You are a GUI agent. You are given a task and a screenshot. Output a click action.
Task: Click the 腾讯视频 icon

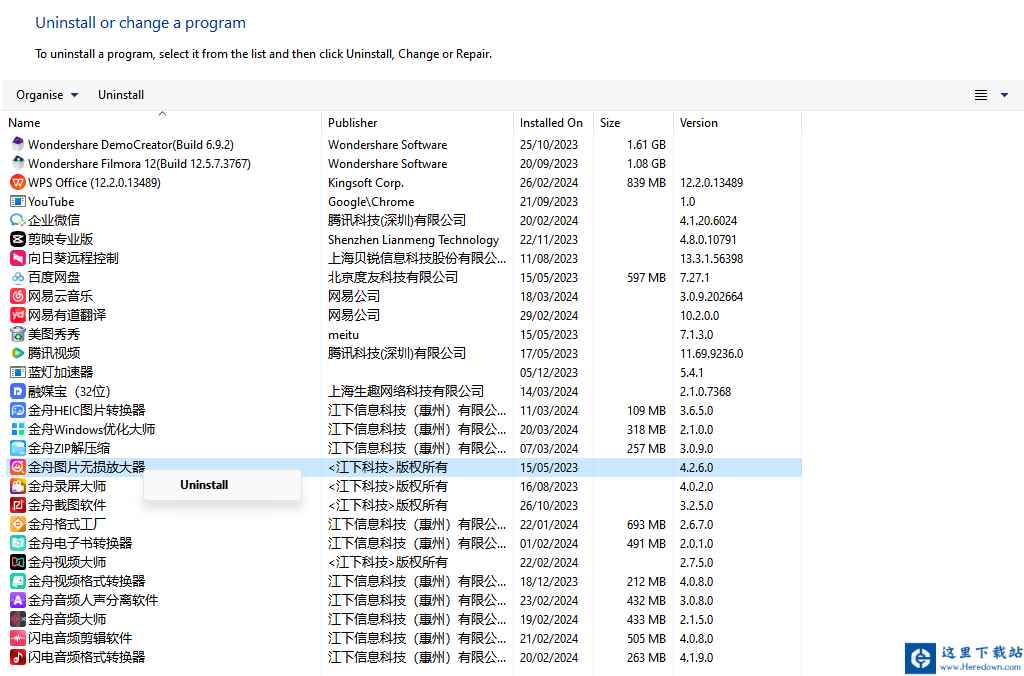click(x=18, y=353)
